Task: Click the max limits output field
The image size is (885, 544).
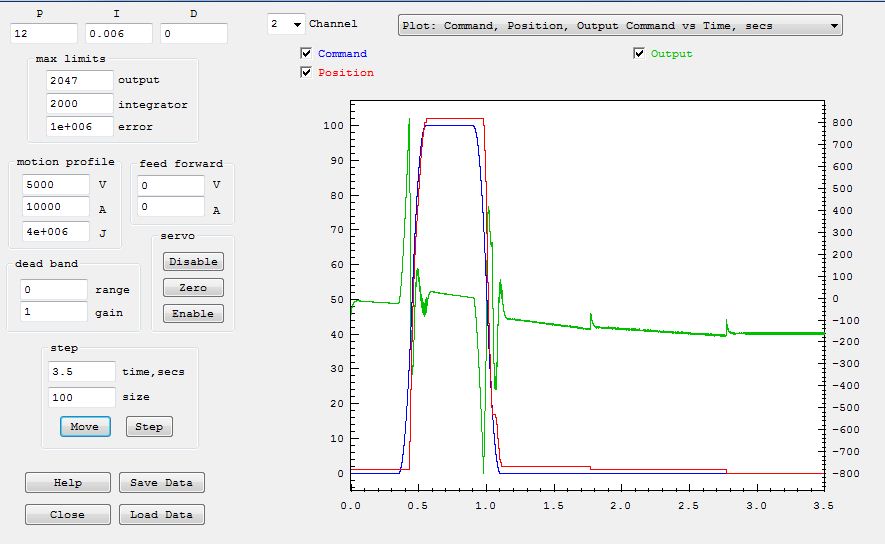Action: tap(79, 80)
